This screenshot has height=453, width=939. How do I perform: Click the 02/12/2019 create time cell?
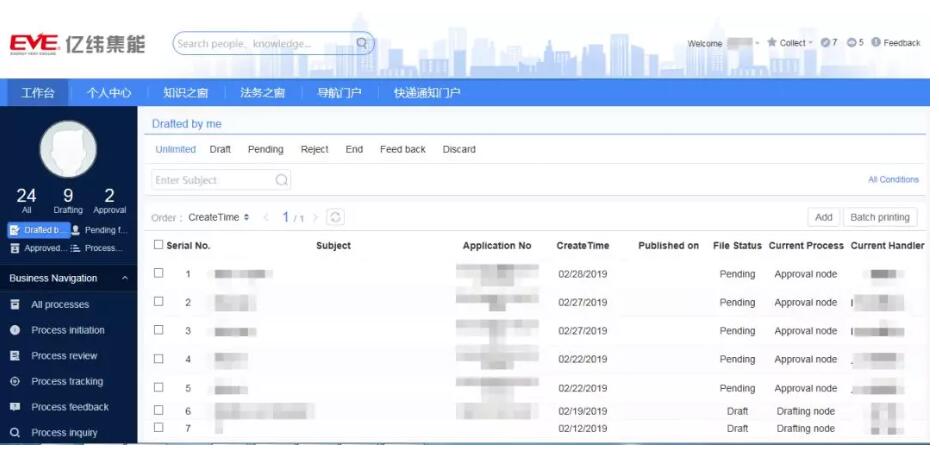coord(582,428)
